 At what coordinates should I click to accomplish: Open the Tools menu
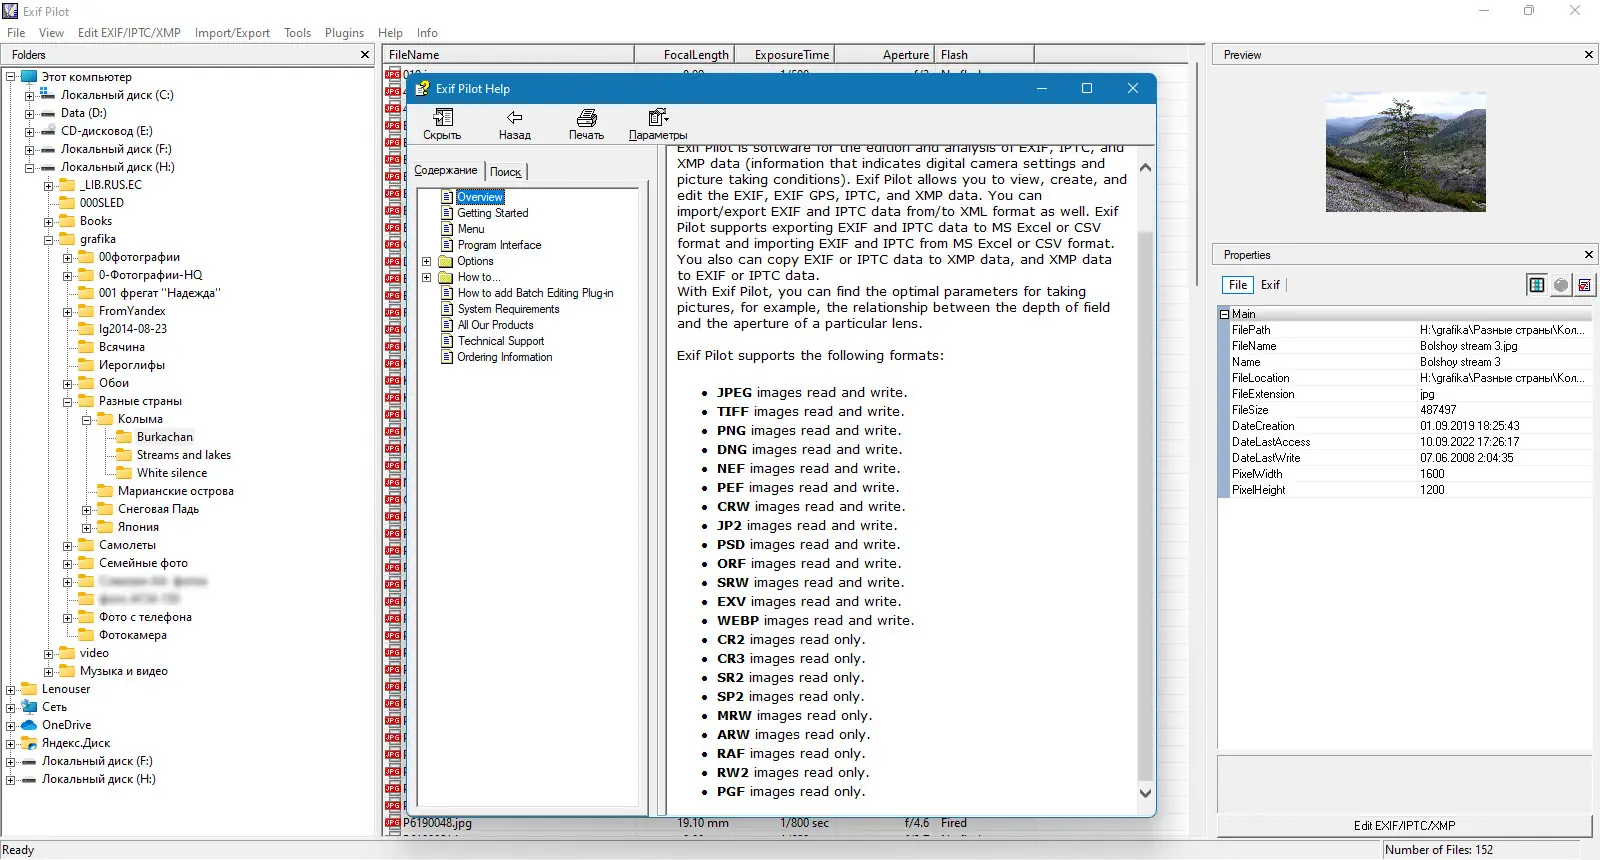pos(297,33)
